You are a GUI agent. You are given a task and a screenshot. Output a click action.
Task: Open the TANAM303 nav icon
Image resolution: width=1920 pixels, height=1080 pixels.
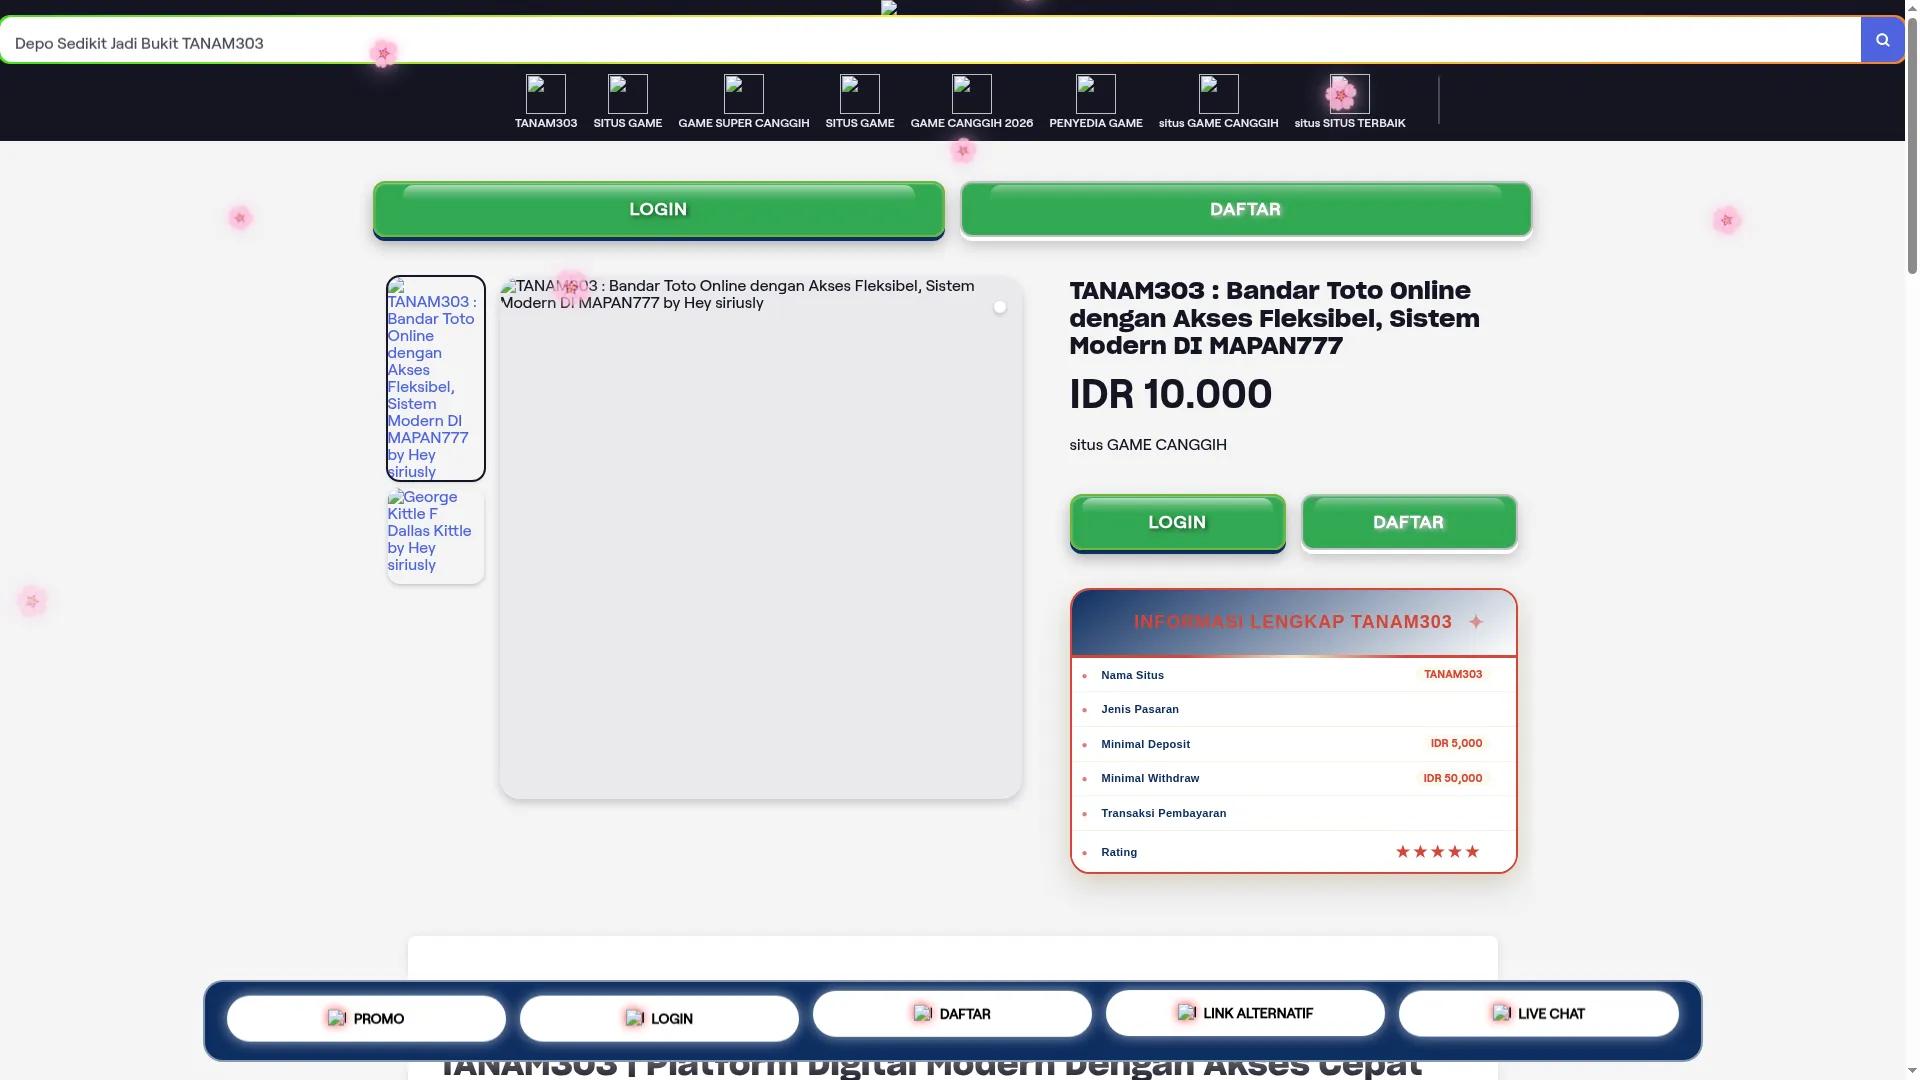click(546, 94)
